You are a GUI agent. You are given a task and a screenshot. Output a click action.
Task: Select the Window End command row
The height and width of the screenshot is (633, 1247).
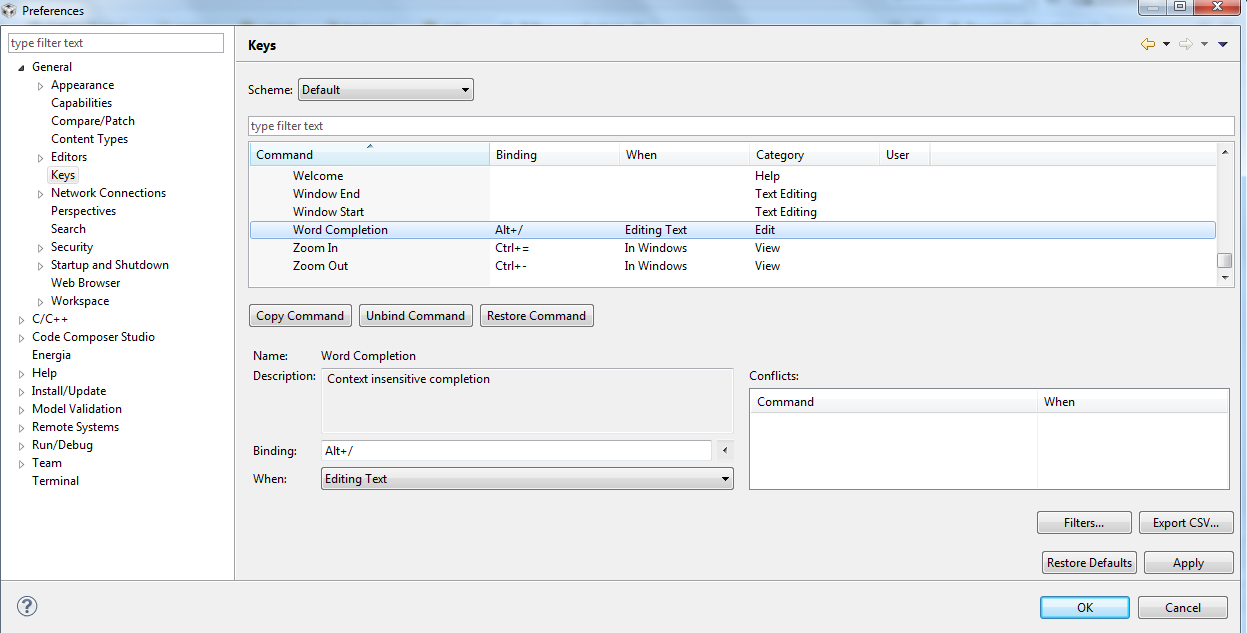coord(732,194)
